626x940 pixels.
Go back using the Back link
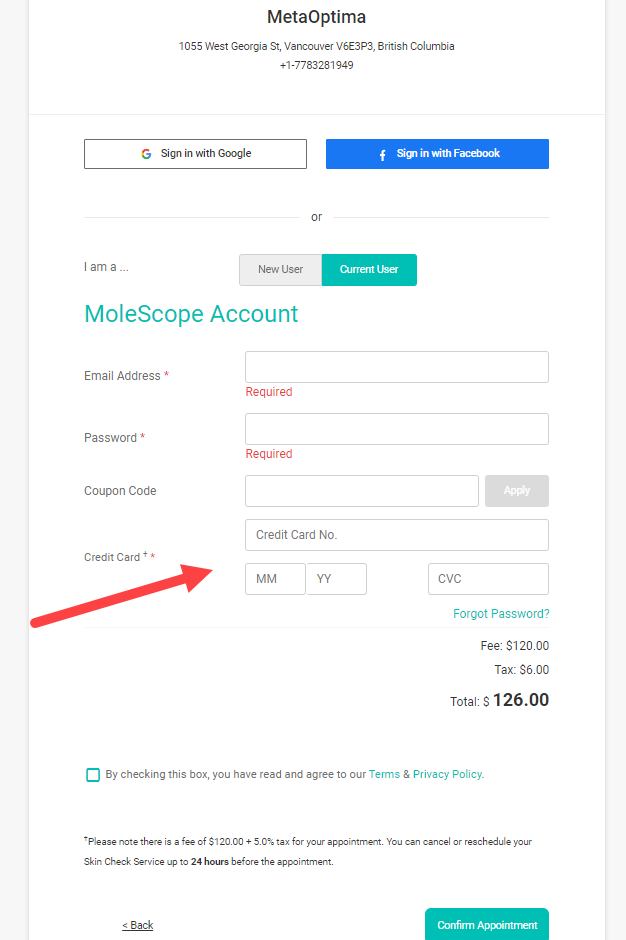[138, 925]
